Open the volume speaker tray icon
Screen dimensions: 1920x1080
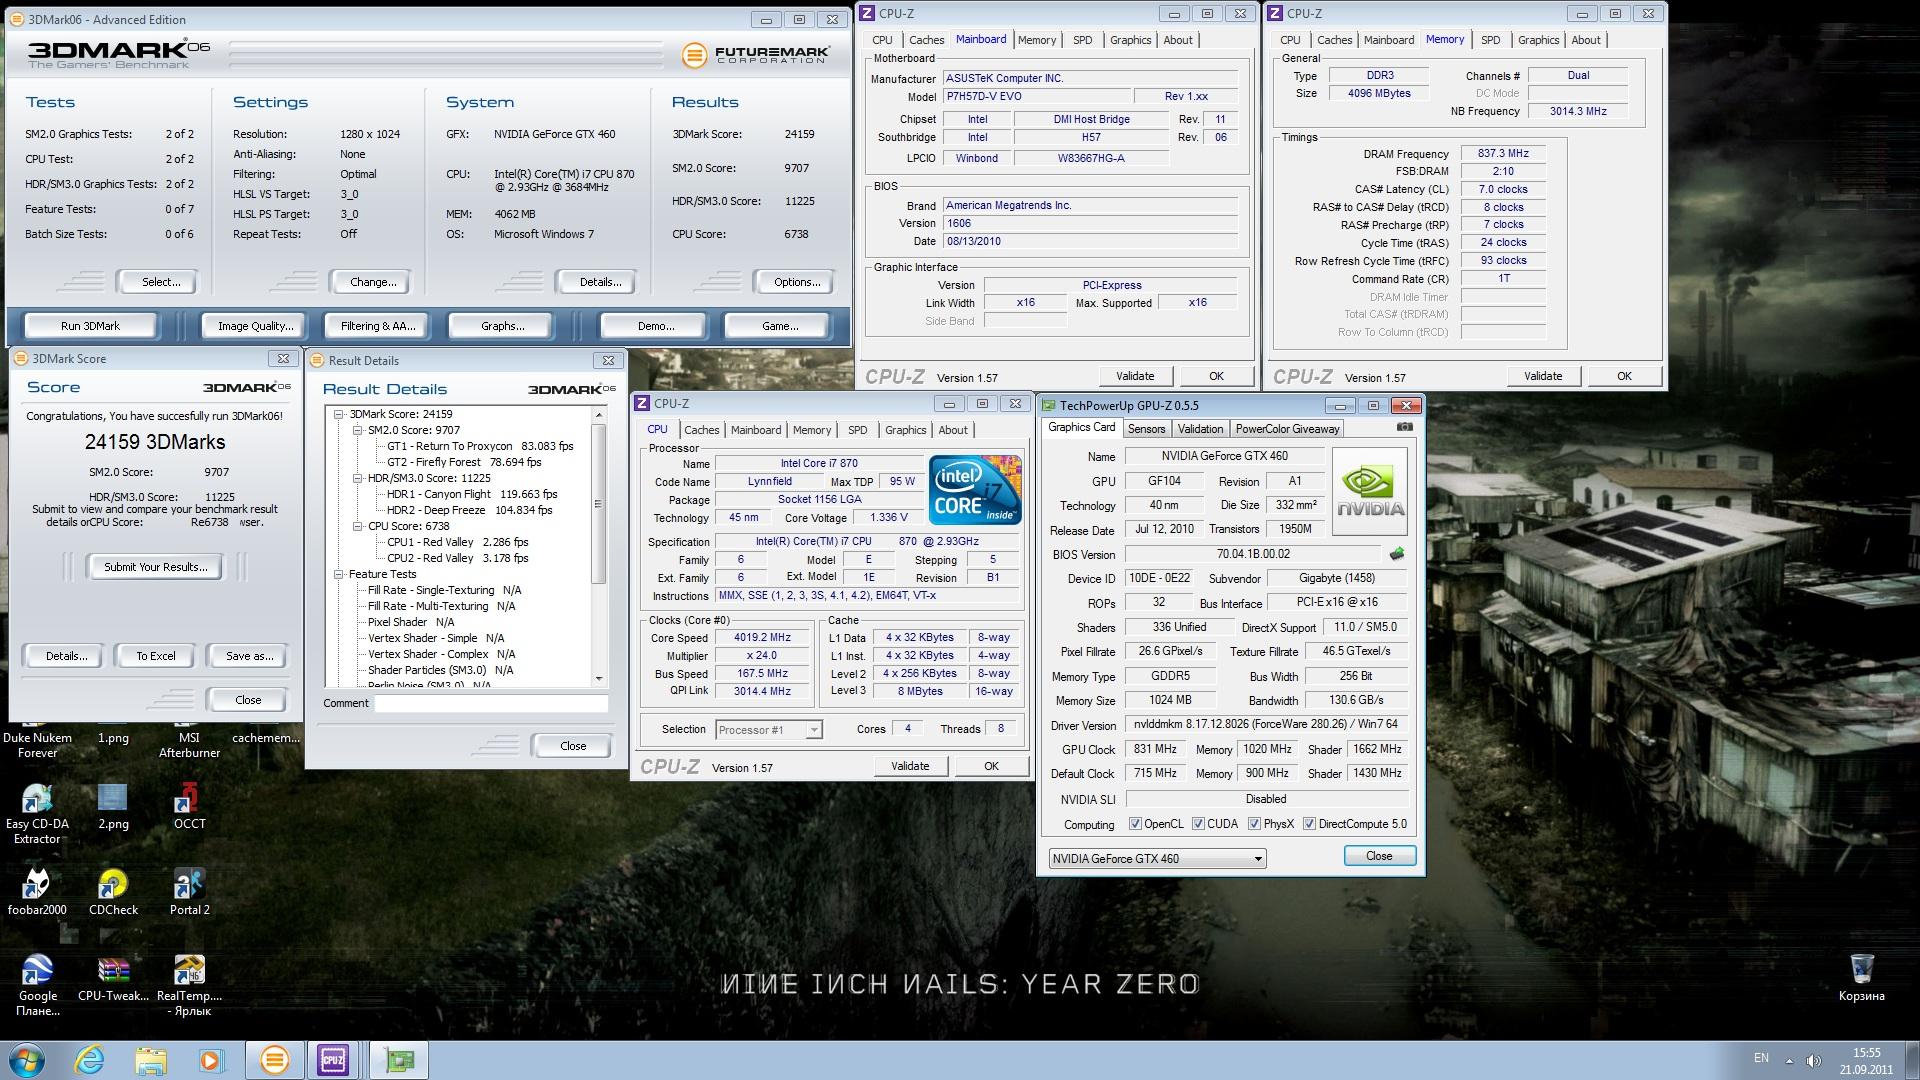click(x=1814, y=1060)
